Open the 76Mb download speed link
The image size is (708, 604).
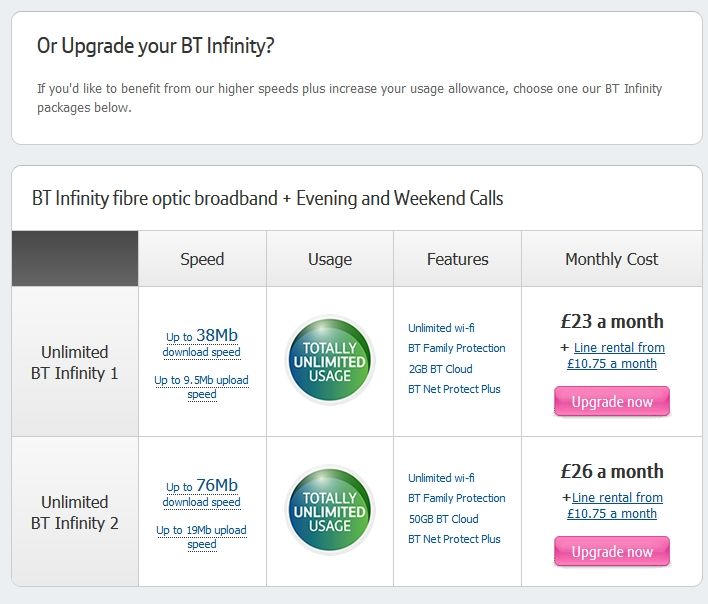201,493
